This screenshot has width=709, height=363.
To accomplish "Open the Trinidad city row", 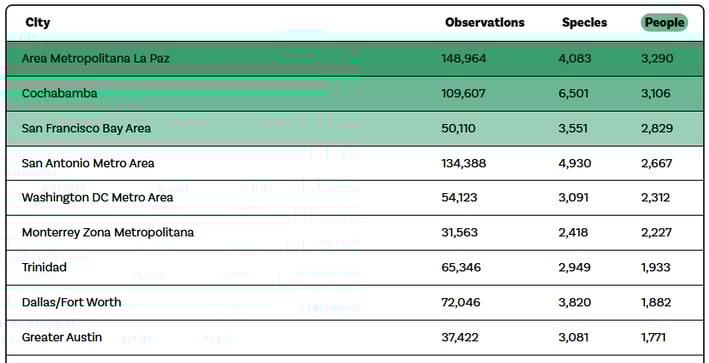I will [x=355, y=268].
